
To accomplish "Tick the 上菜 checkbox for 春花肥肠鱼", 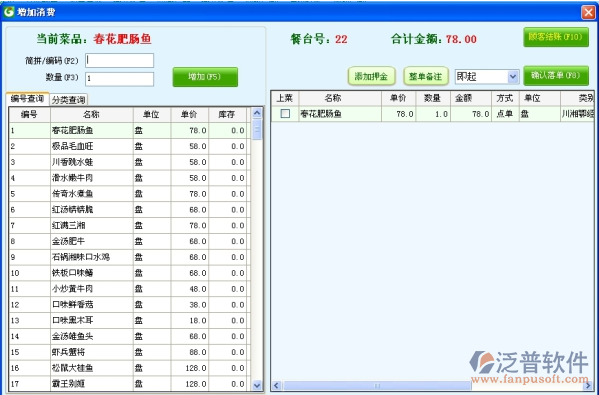I will (x=285, y=113).
